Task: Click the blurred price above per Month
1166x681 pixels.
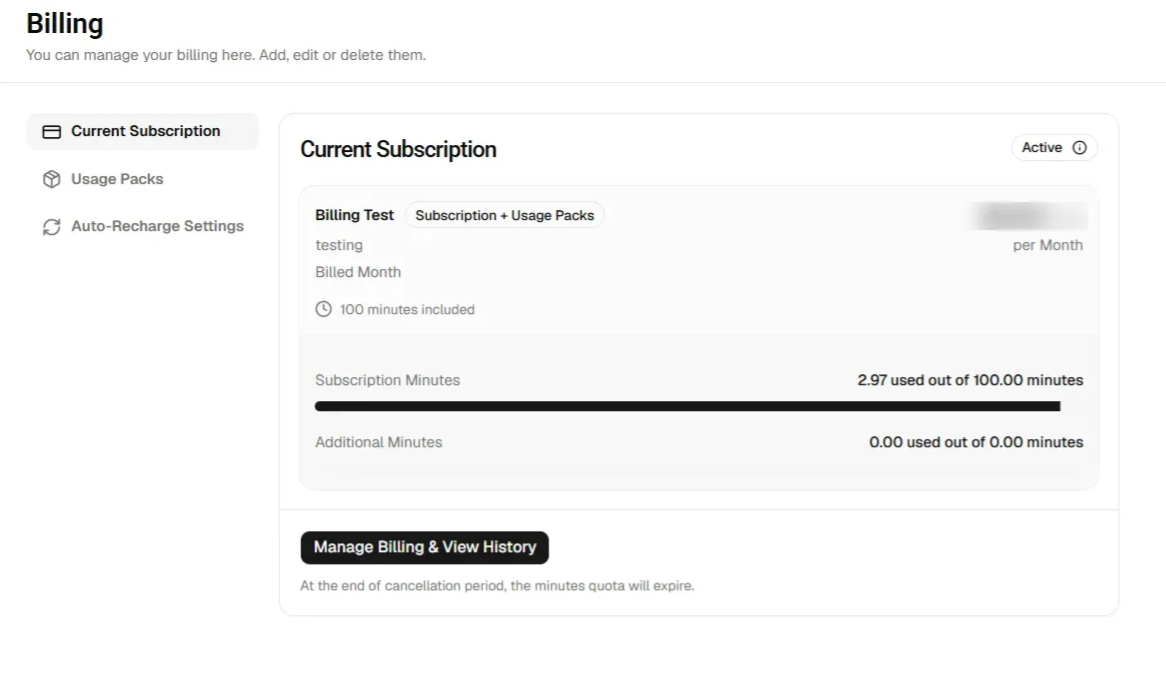Action: click(x=1029, y=216)
